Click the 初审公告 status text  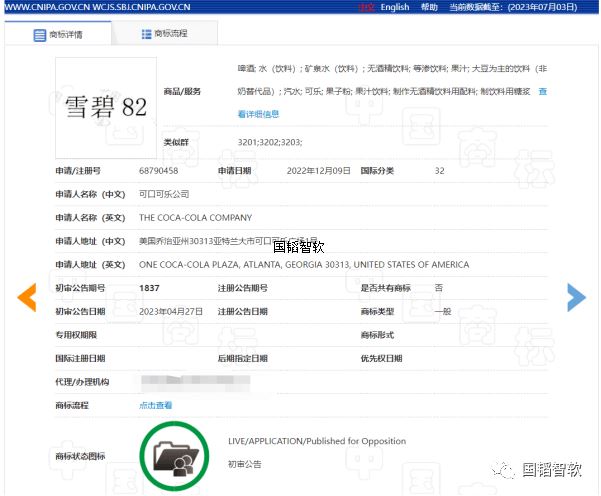(245, 464)
